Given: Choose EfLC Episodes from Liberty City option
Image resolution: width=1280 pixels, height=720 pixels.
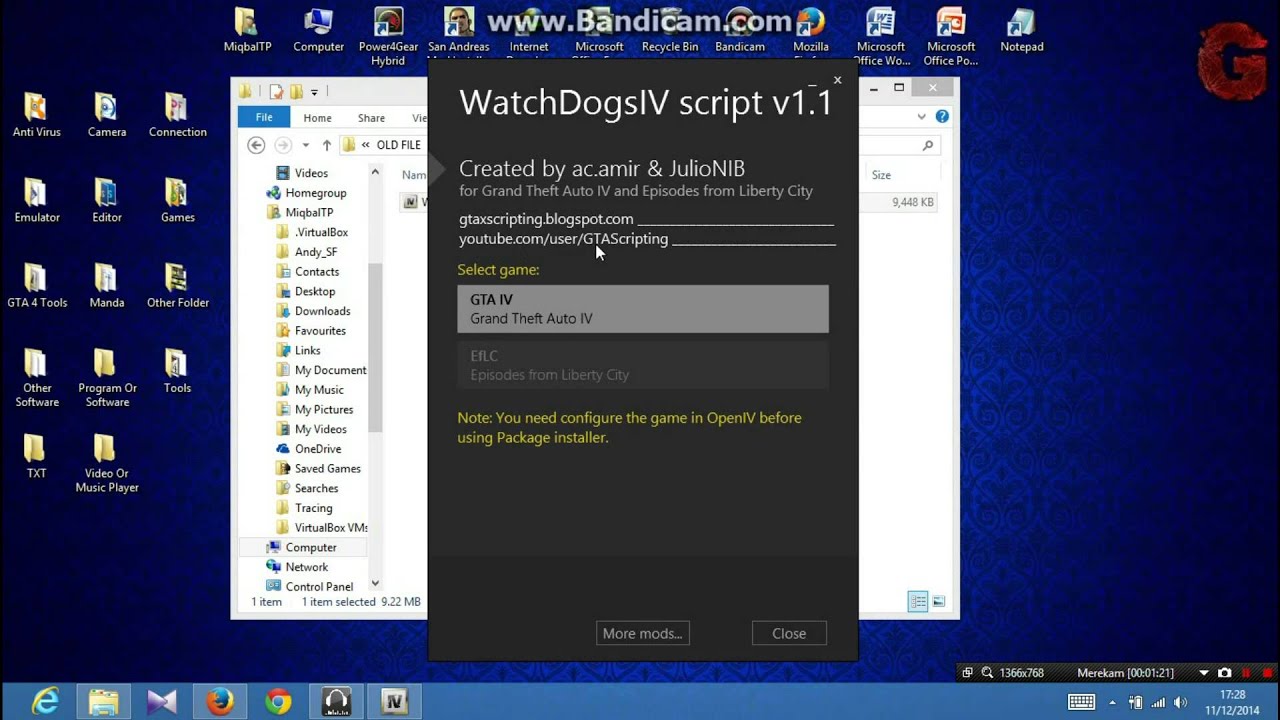Looking at the screenshot, I should point(643,365).
